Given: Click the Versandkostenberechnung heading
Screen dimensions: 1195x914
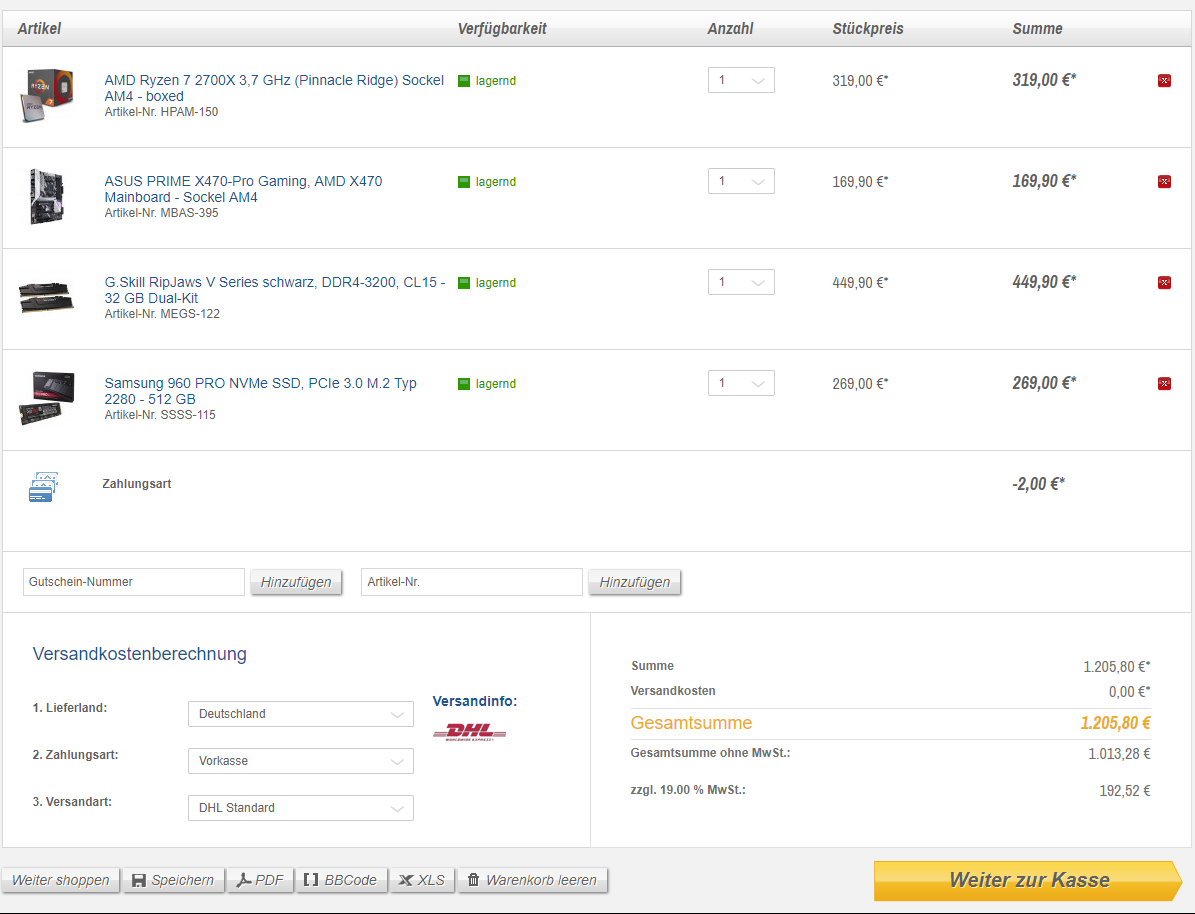Looking at the screenshot, I should (x=139, y=654).
